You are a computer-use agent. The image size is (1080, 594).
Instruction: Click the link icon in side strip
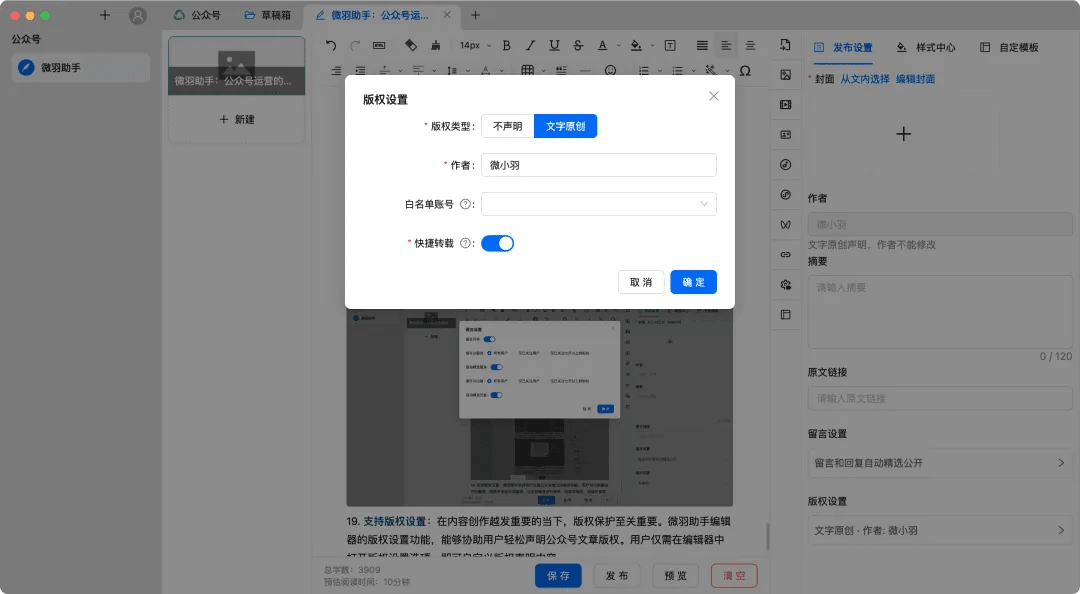coord(786,255)
